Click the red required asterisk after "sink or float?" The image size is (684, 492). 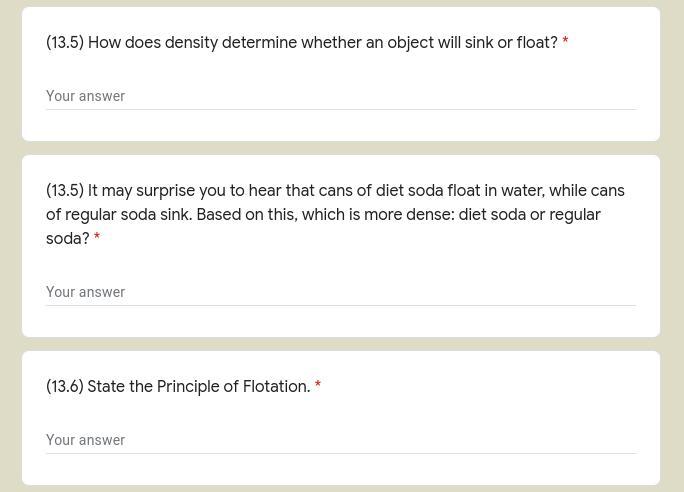(x=565, y=43)
